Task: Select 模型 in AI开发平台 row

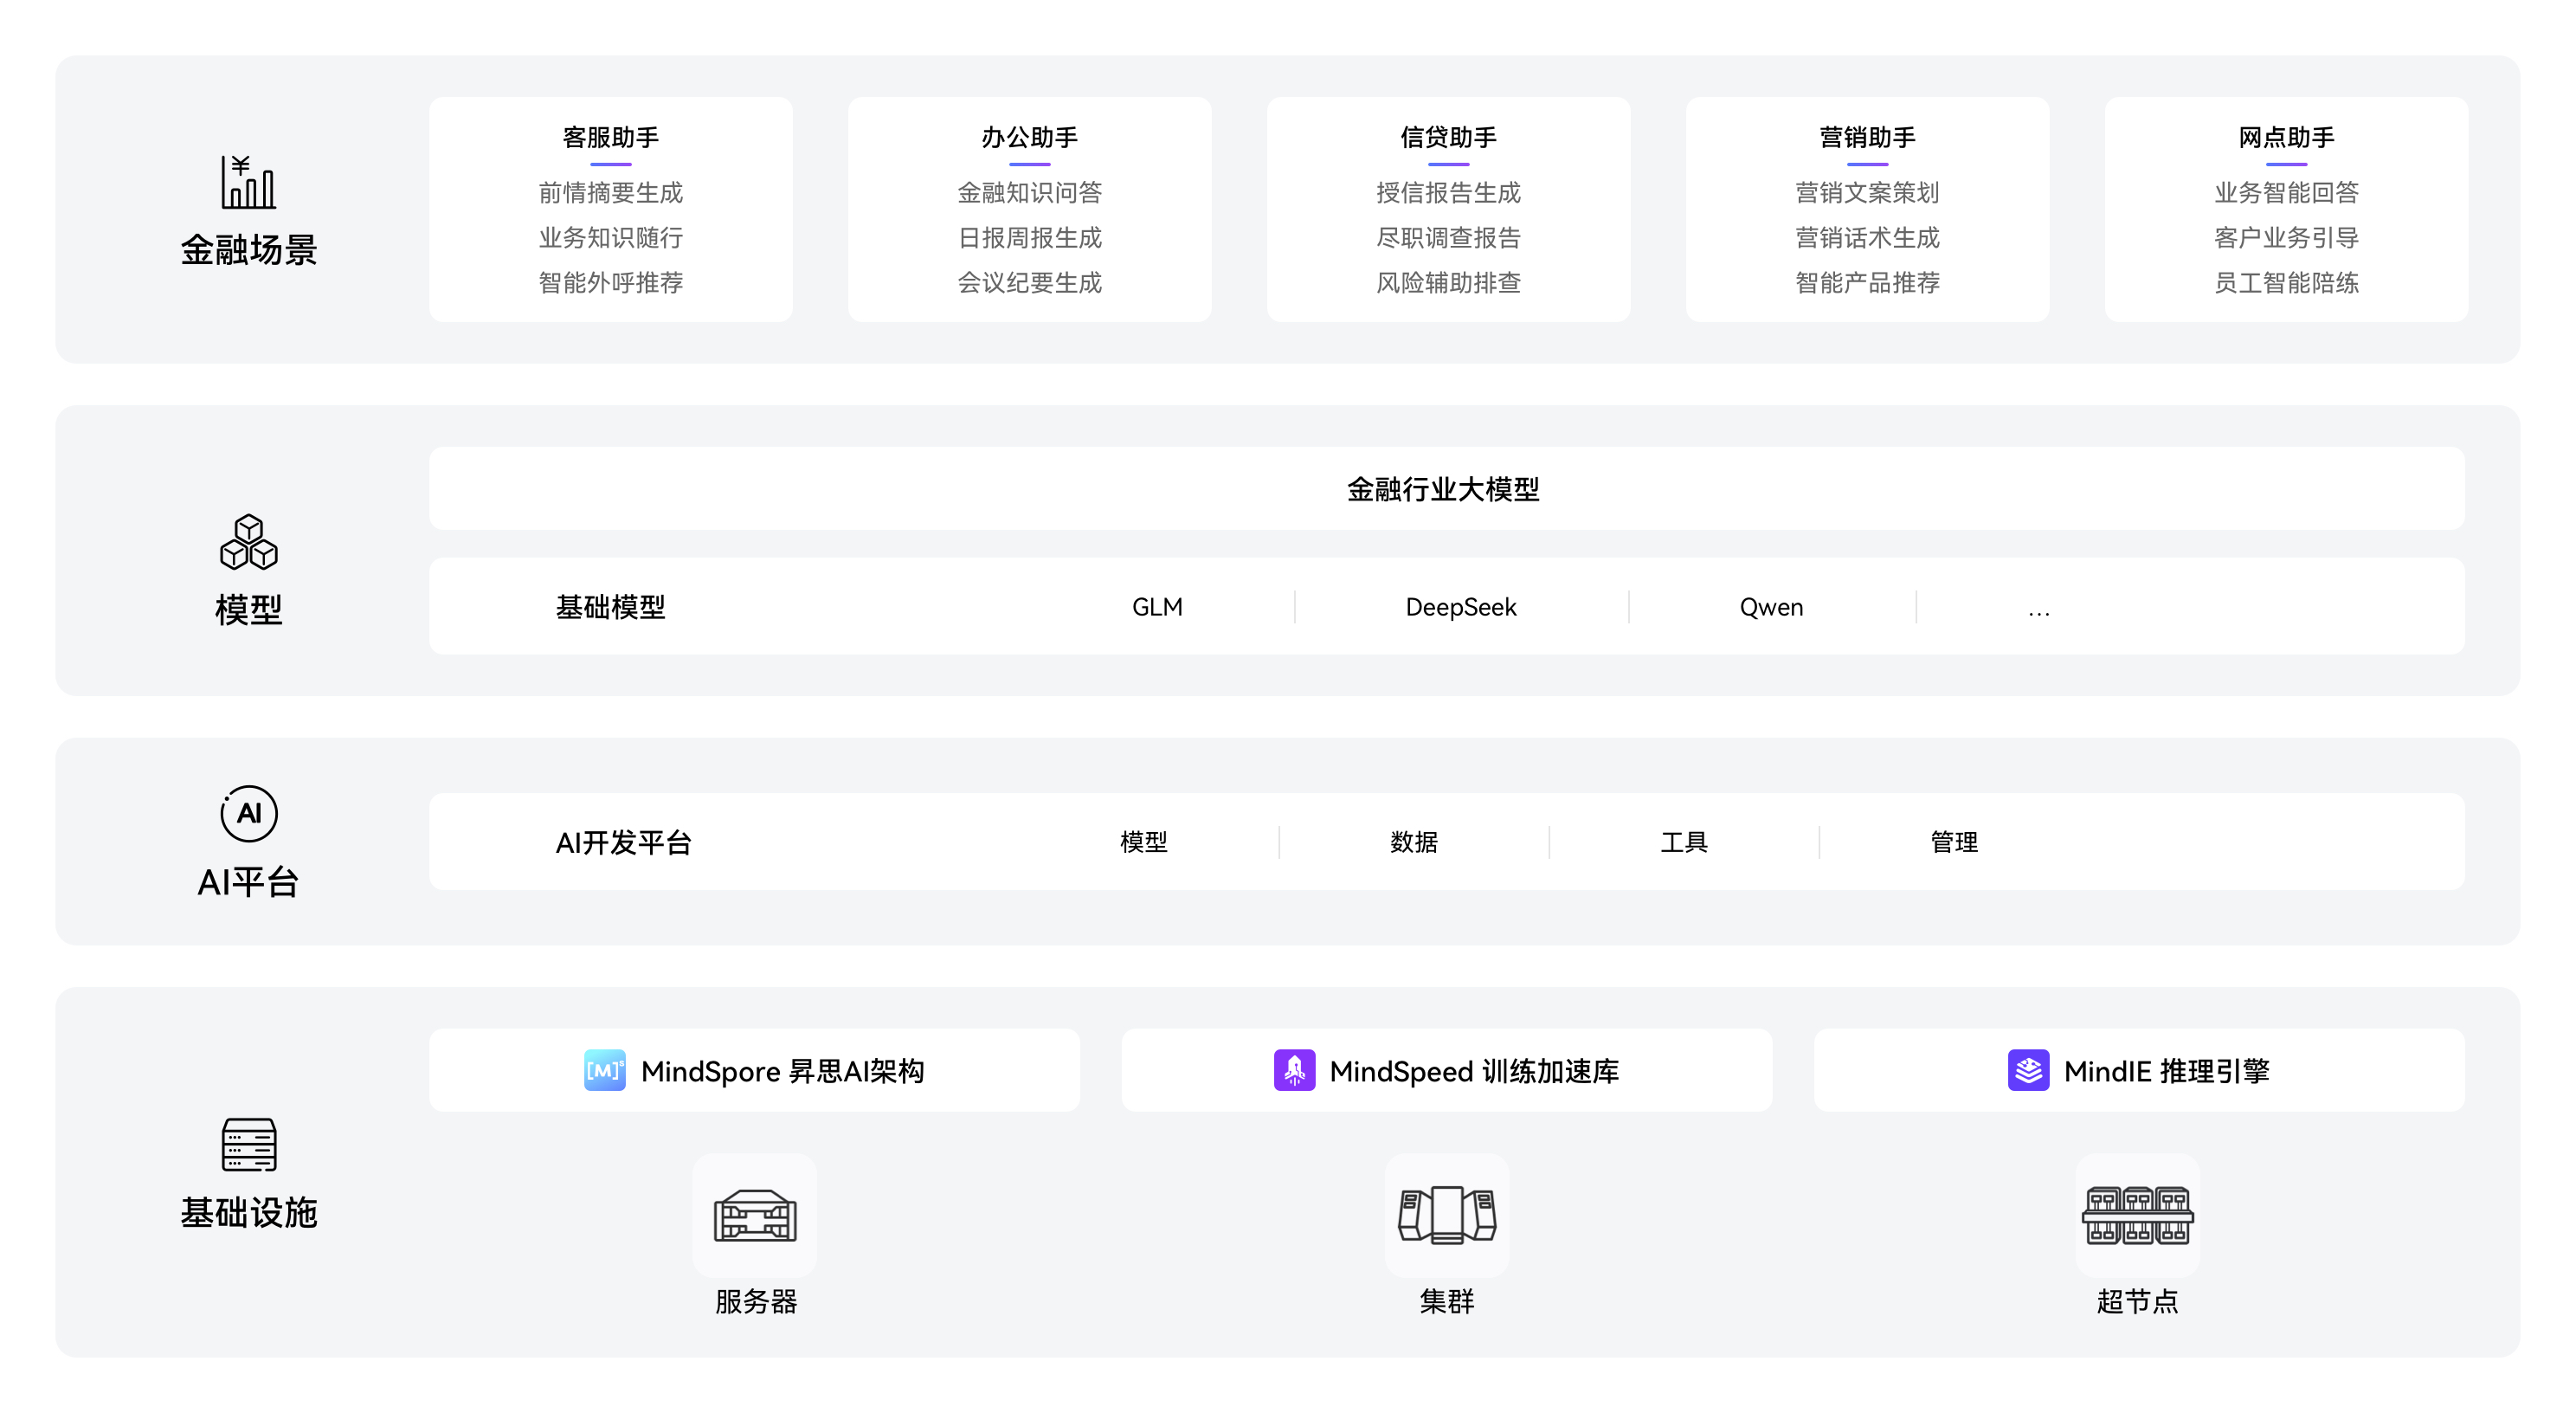Action: click(1144, 842)
